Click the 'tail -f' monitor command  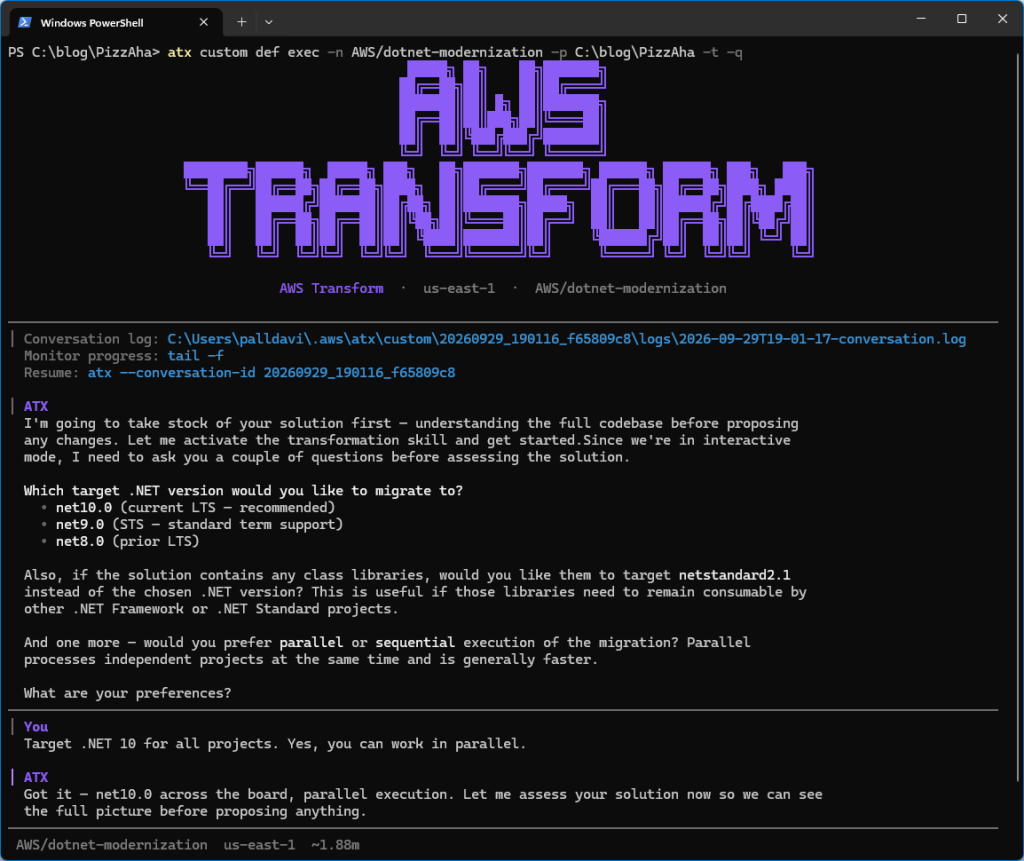click(195, 356)
